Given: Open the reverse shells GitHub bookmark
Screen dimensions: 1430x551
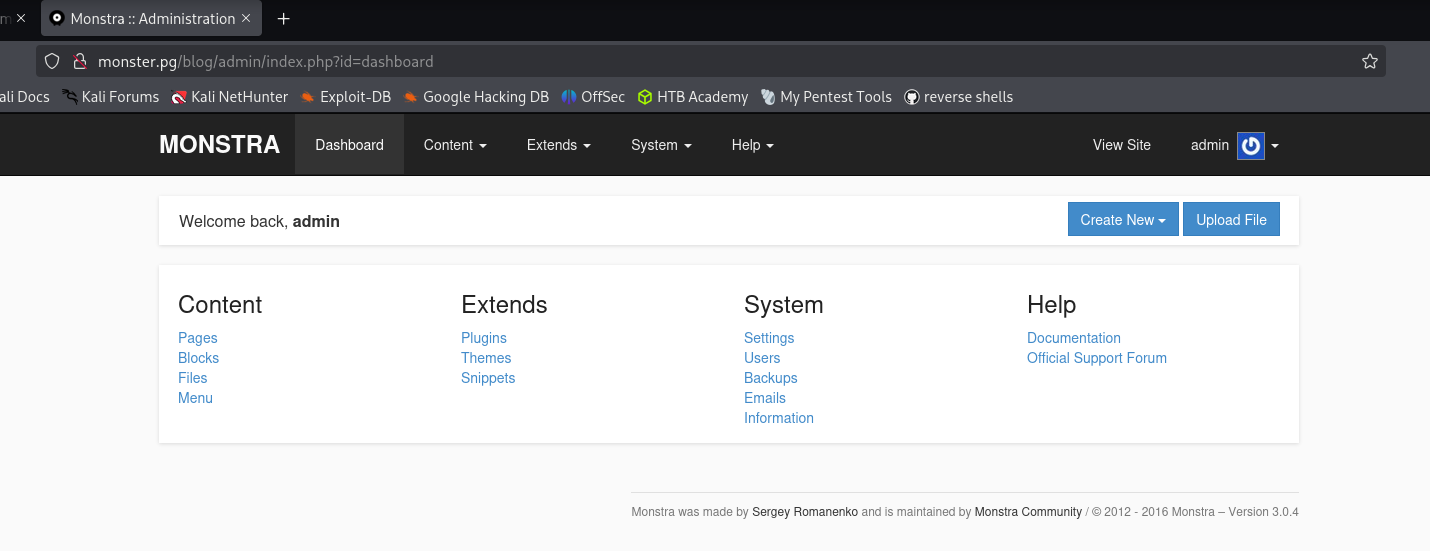Looking at the screenshot, I should (x=959, y=97).
